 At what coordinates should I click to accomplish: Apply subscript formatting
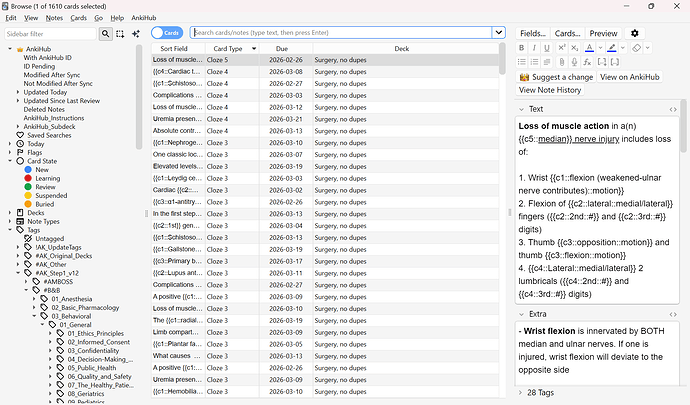(574, 48)
